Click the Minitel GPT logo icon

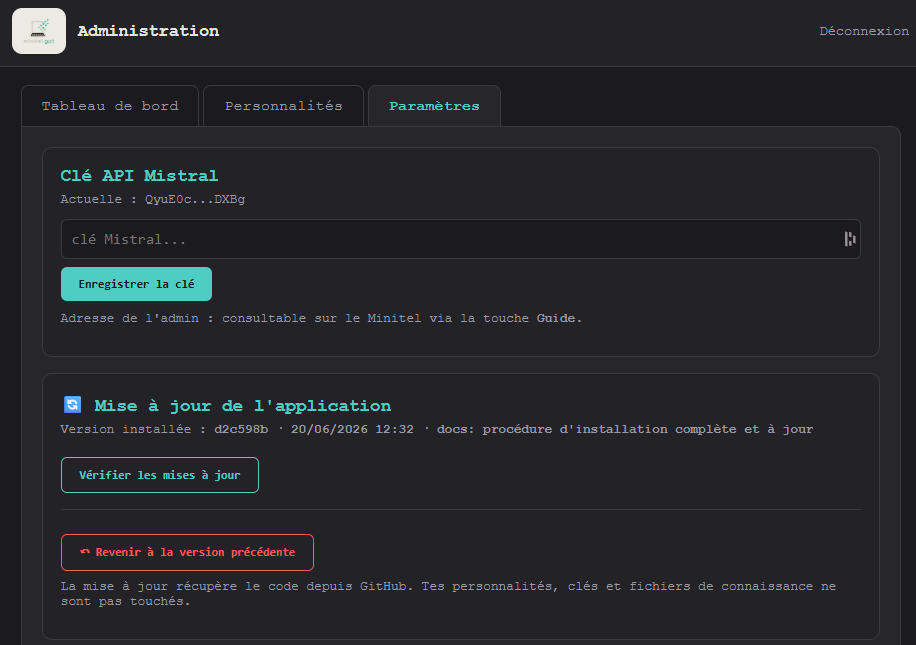coord(39,31)
